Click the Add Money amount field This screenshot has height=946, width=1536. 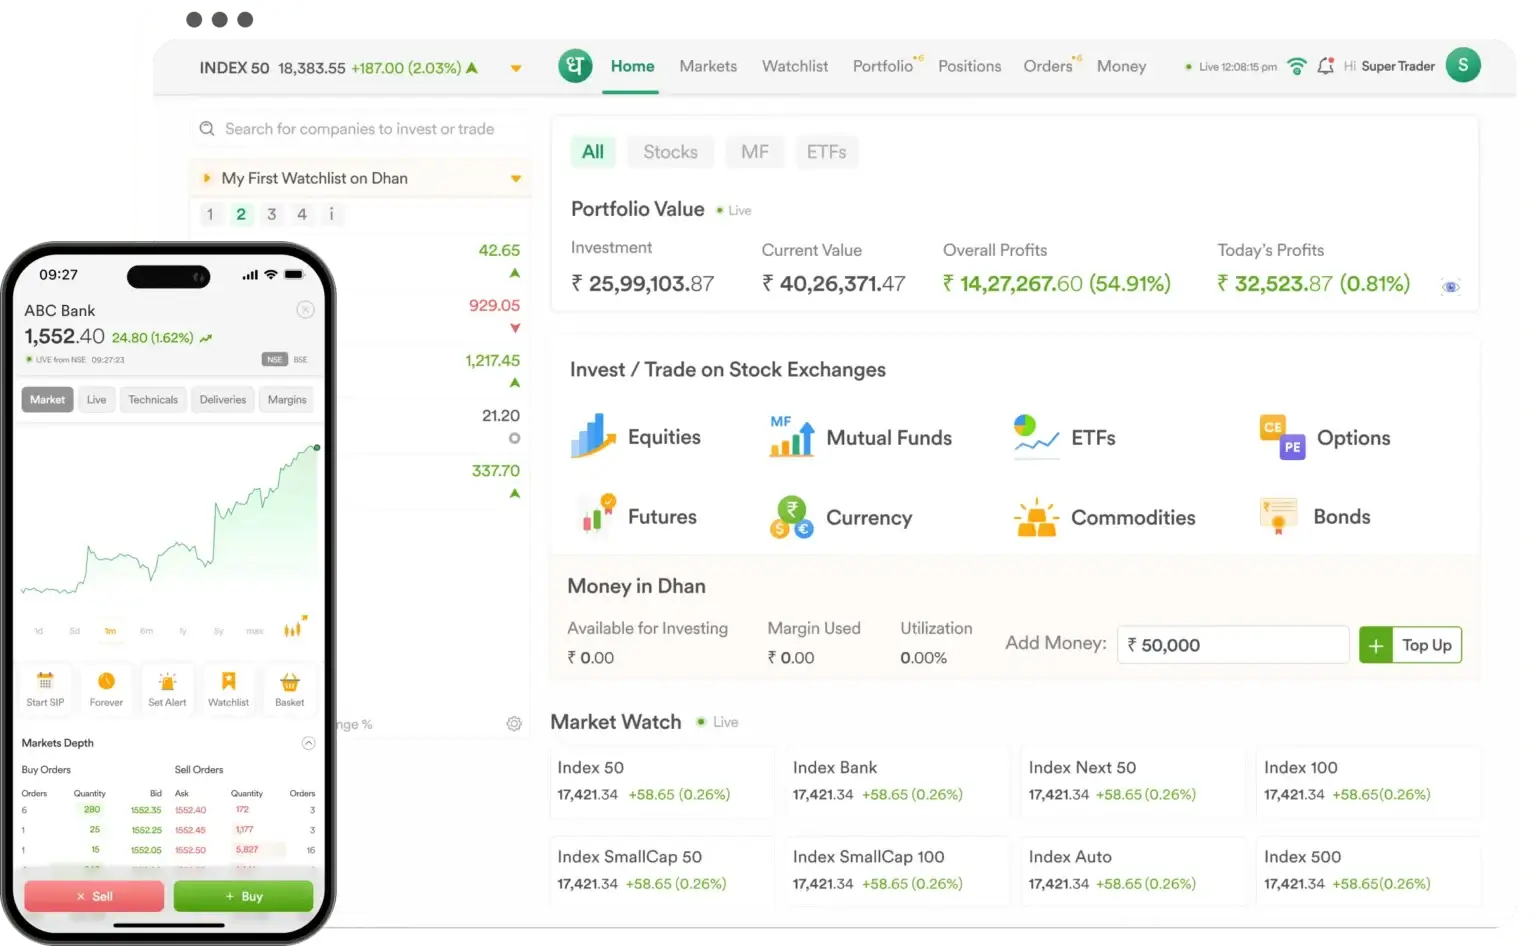(1232, 644)
